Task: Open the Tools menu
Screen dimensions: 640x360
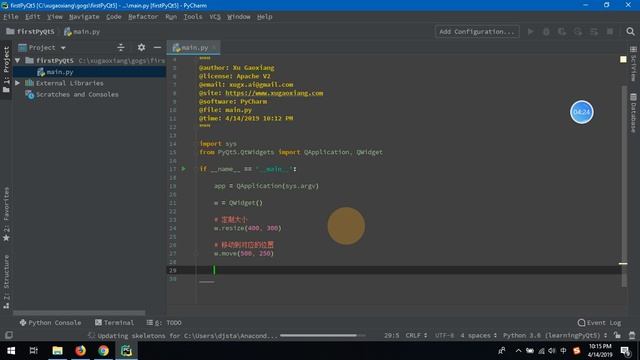Action: [193, 17]
